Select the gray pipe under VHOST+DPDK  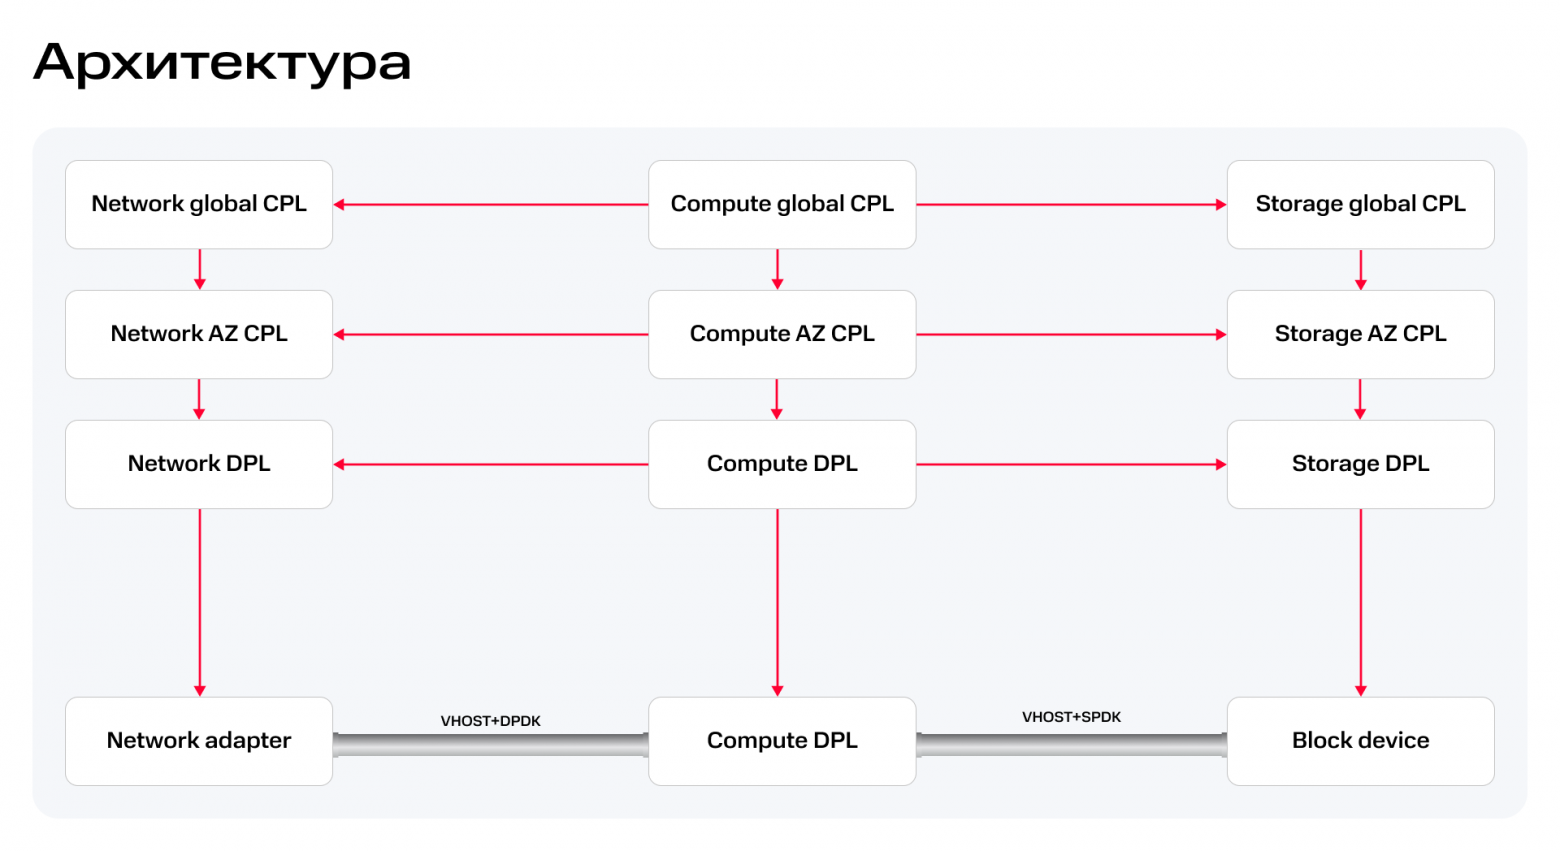click(490, 745)
